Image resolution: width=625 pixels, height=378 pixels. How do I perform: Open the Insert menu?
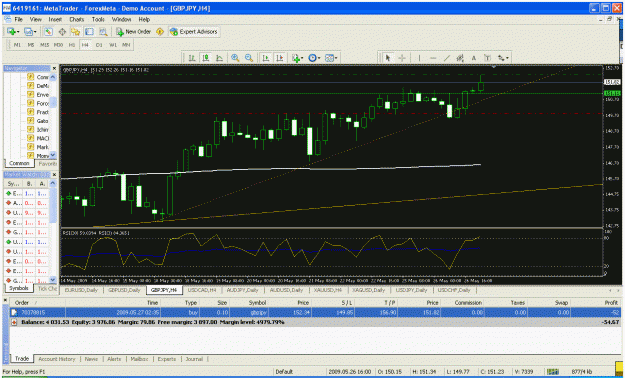[55, 19]
